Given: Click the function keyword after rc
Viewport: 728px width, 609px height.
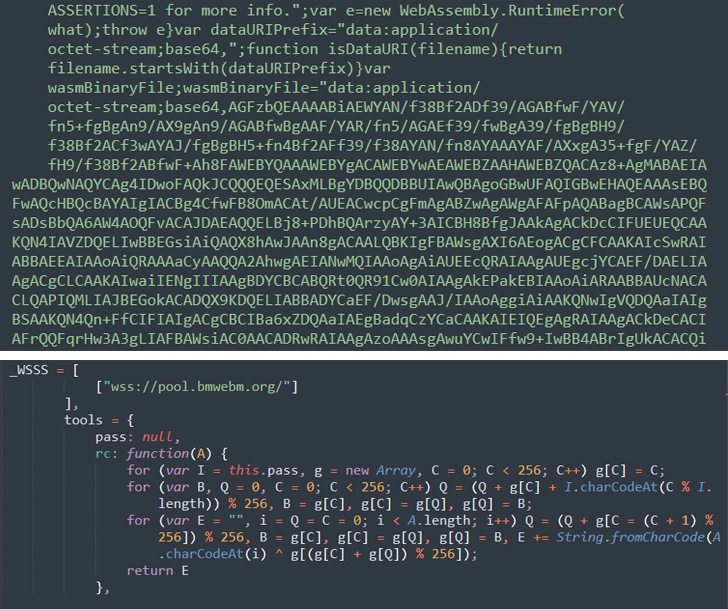Looking at the screenshot, I should (x=157, y=454).
